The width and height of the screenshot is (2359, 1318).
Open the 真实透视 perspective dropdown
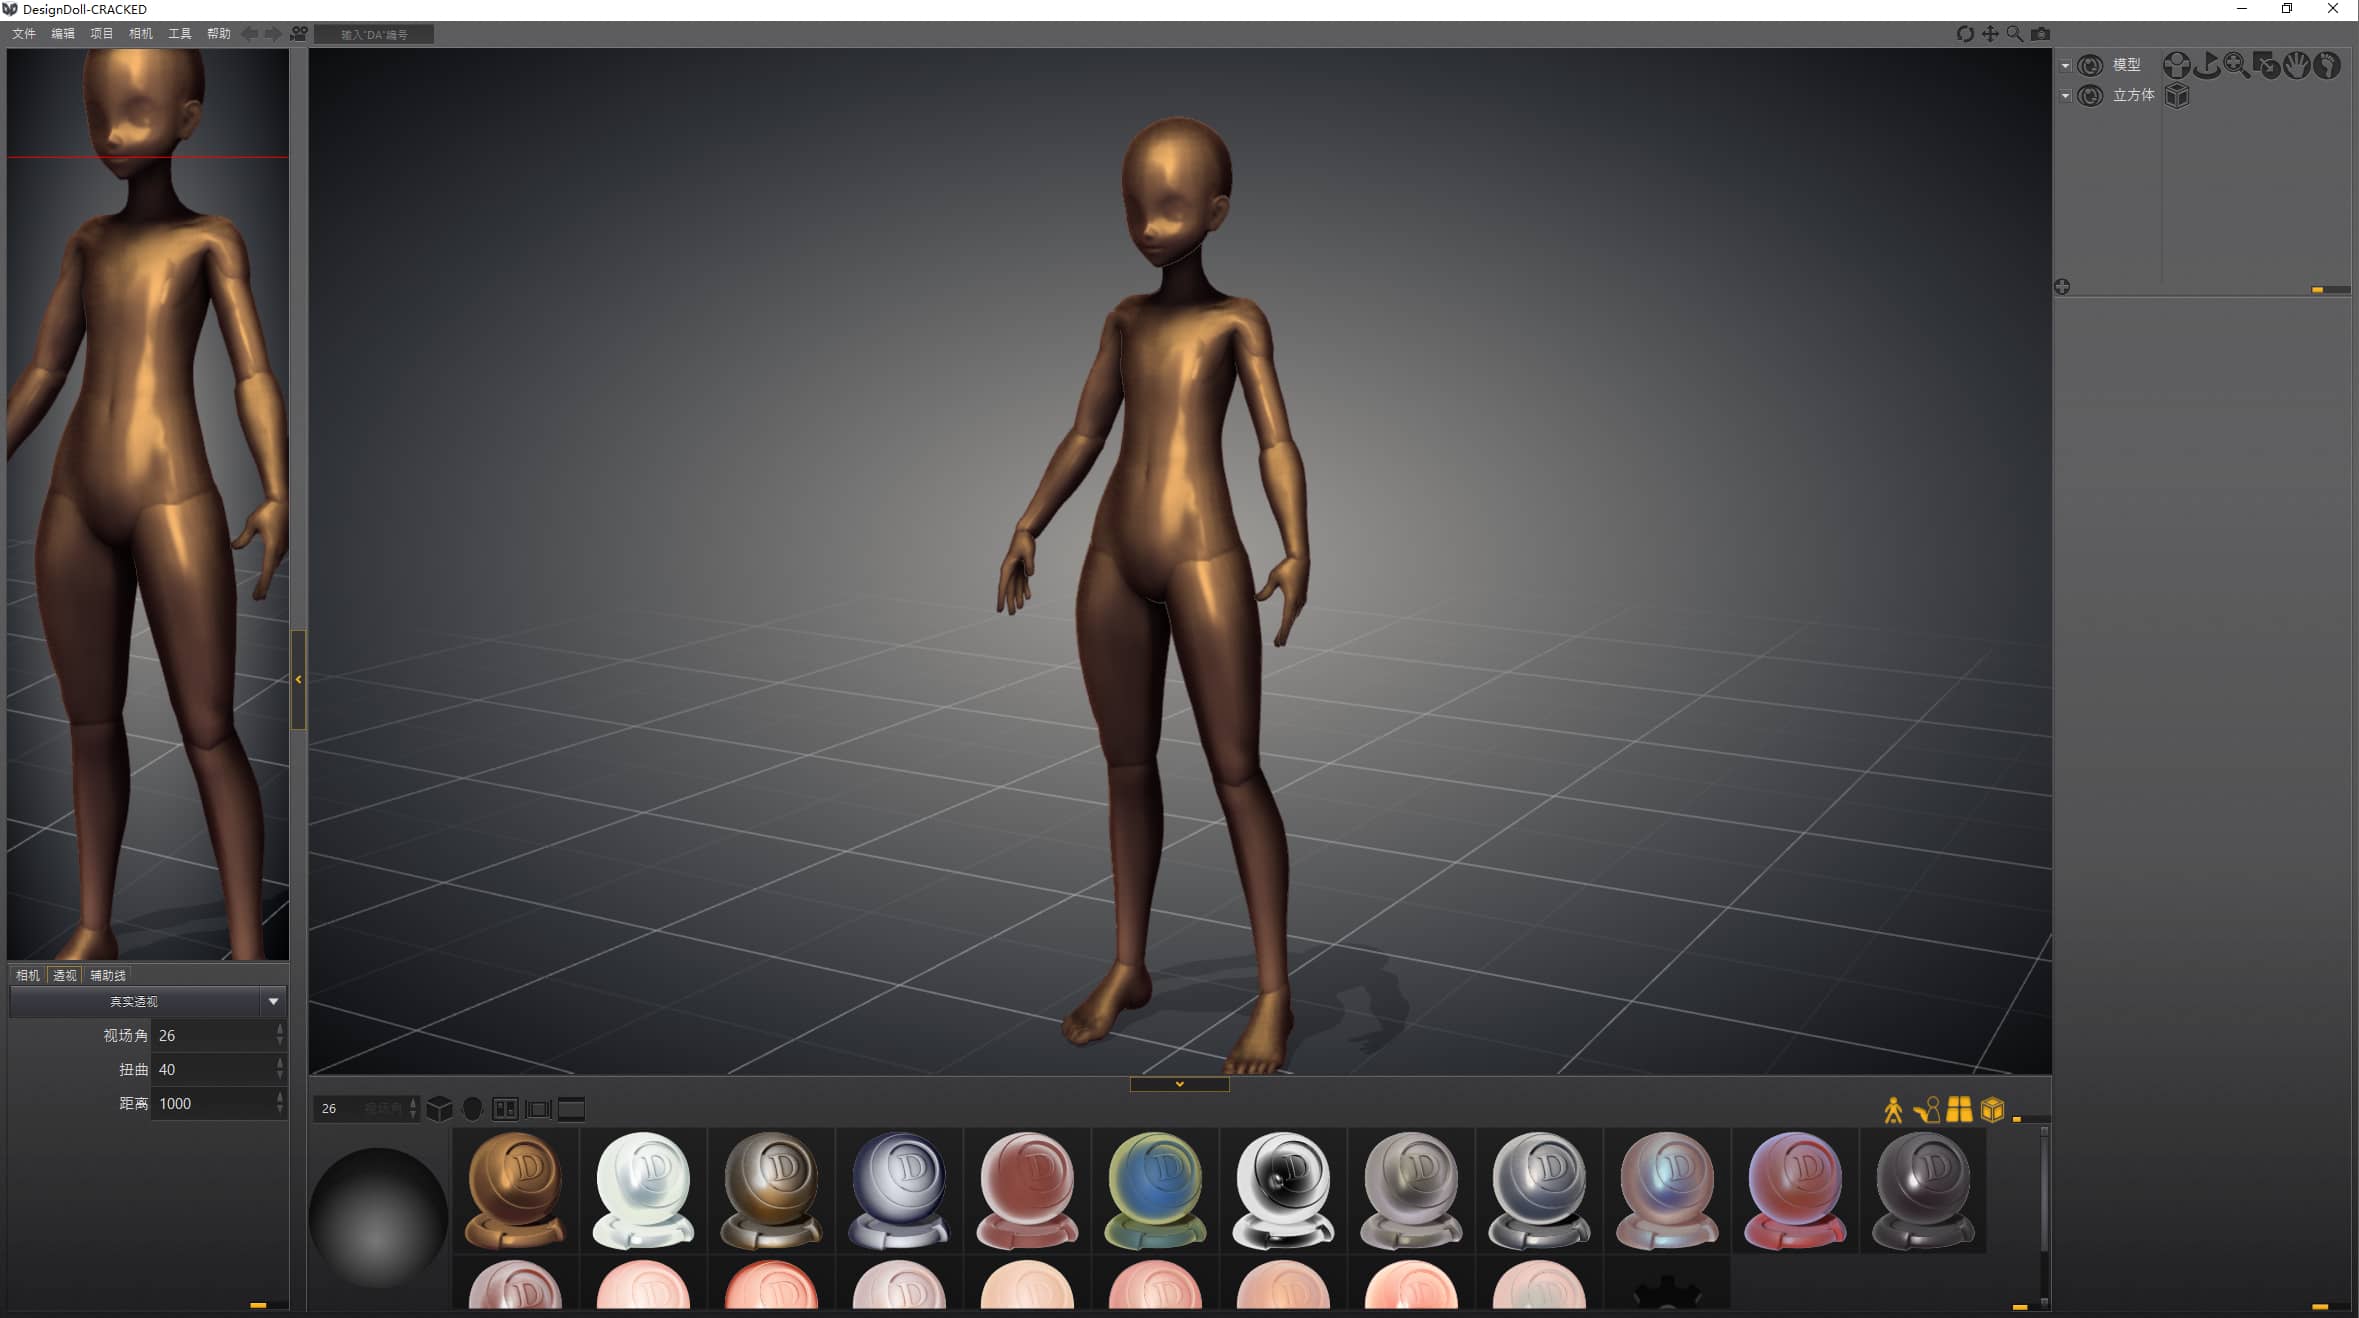click(272, 1001)
